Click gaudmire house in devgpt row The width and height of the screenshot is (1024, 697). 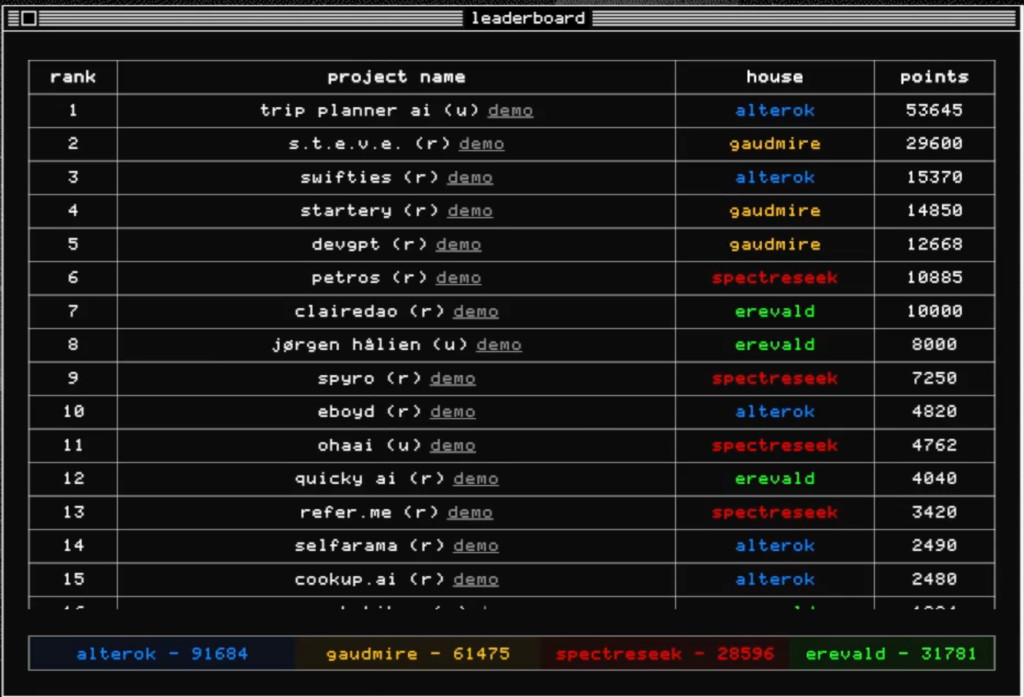775,244
